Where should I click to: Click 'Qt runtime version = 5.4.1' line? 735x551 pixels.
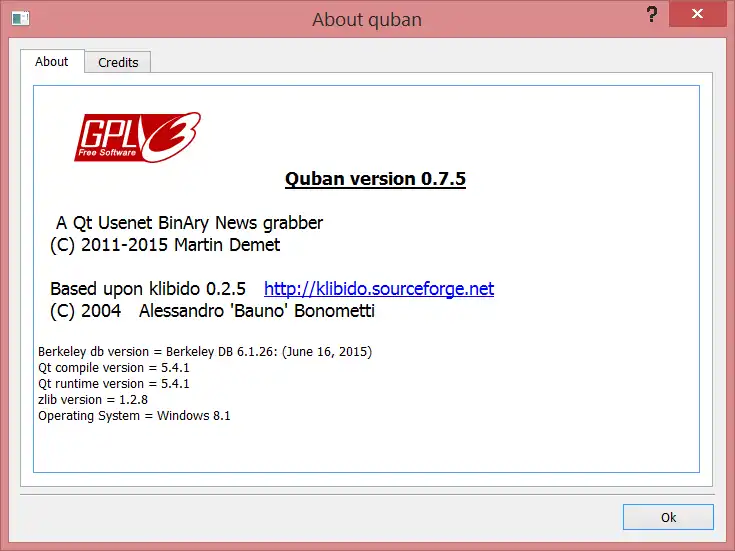click(x=114, y=384)
